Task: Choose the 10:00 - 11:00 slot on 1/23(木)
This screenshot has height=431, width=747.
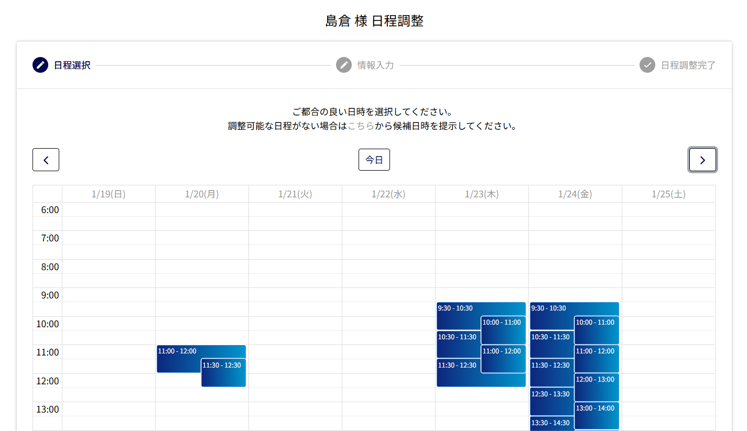Action: coord(504,330)
